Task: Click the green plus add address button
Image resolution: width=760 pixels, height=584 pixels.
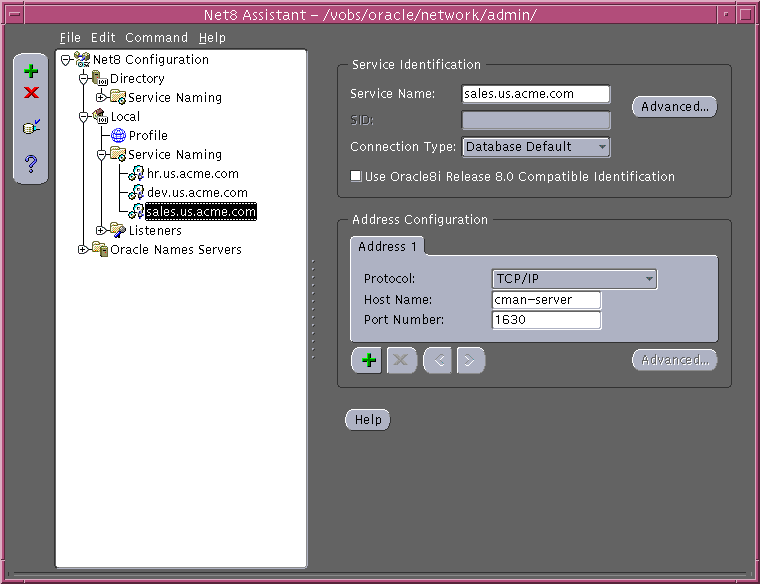Action: (370, 361)
